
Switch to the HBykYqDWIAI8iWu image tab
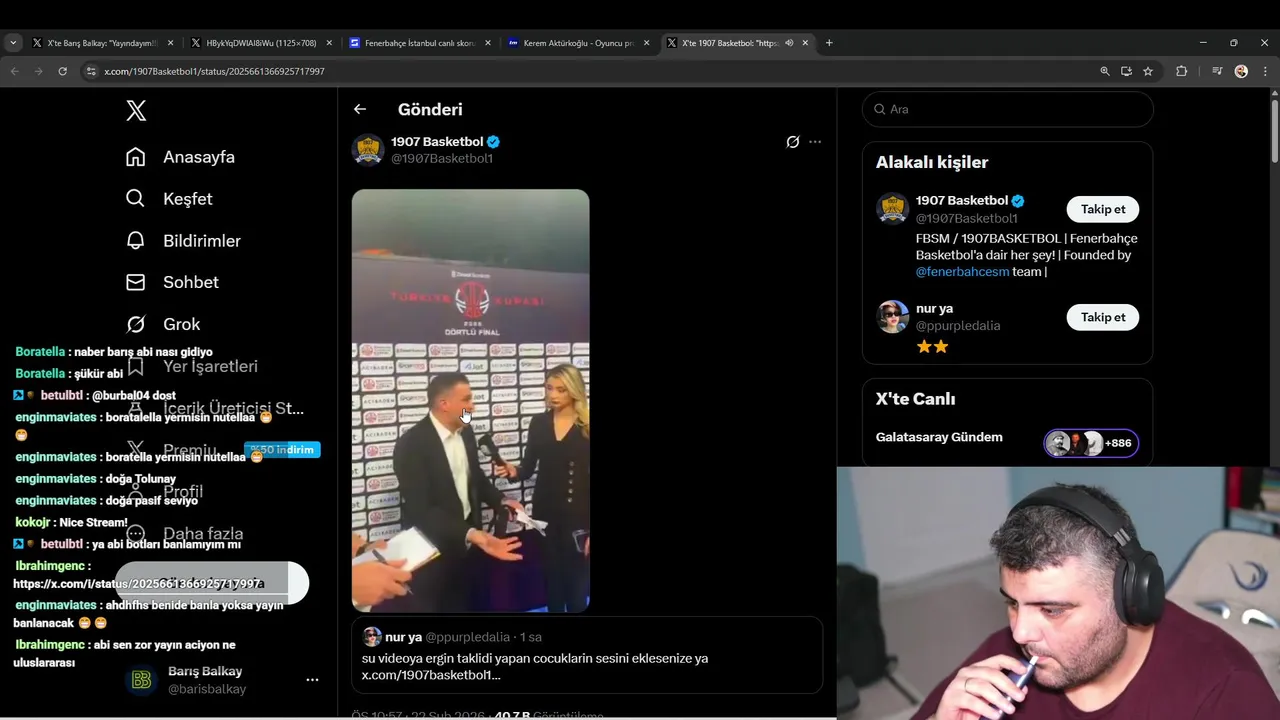point(260,43)
